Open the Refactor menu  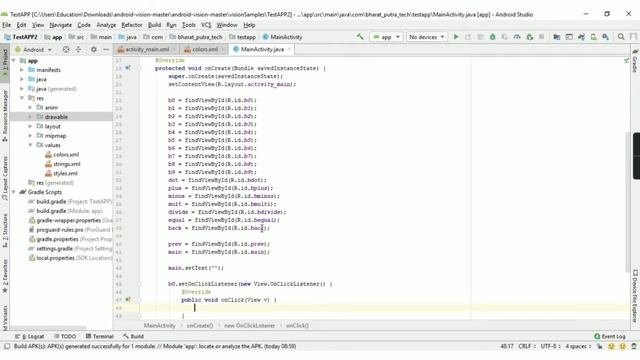131,25
